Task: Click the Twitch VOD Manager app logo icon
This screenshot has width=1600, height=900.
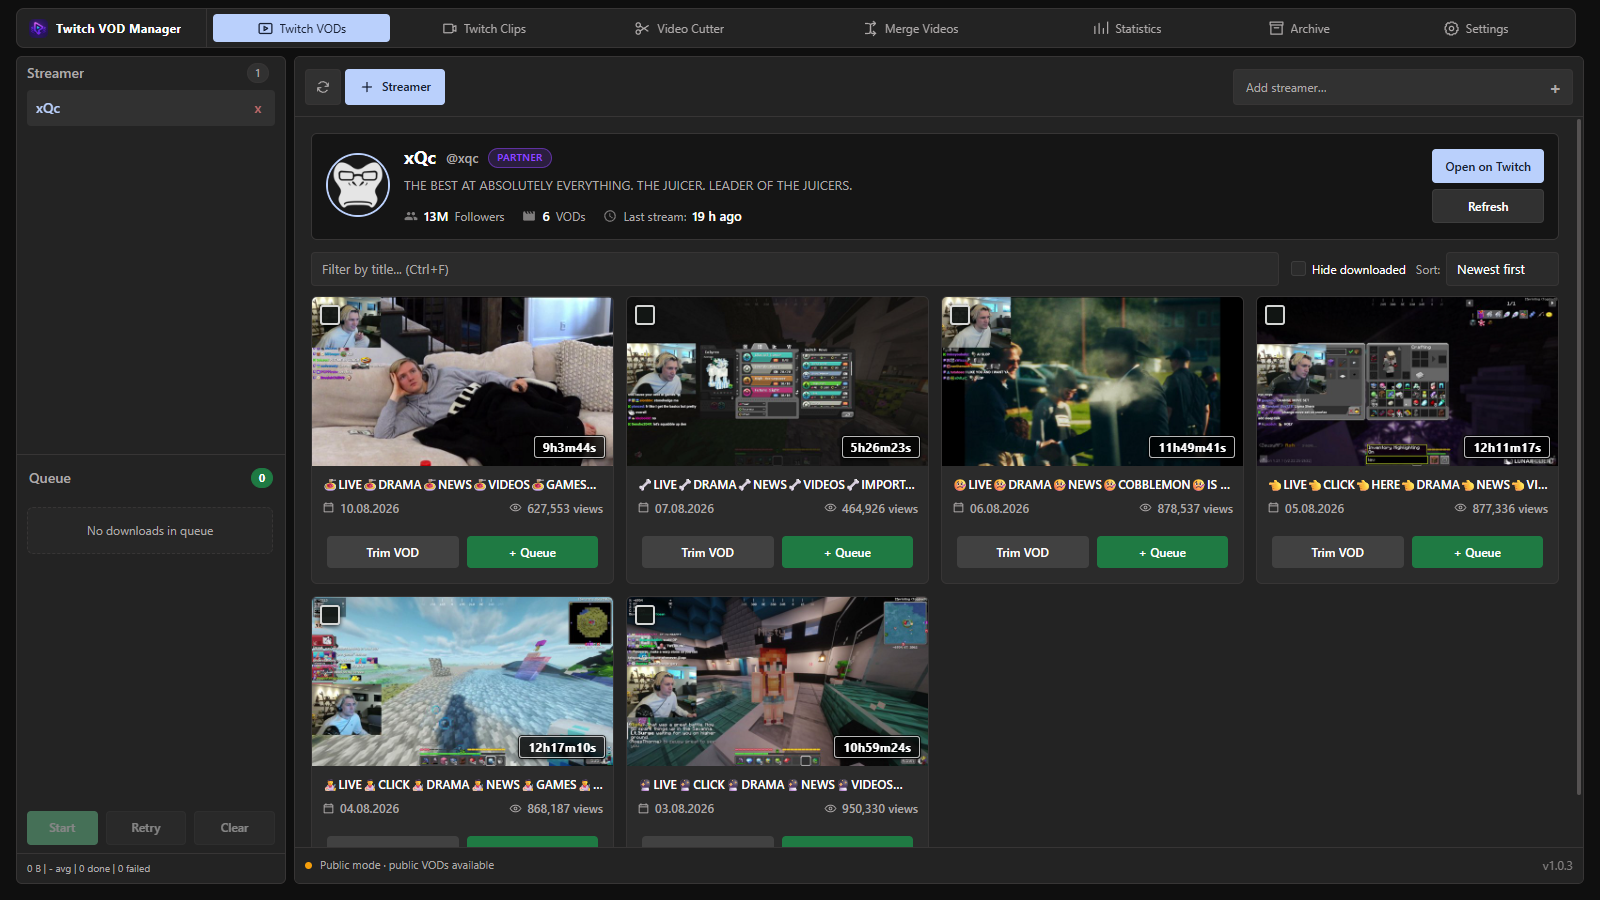Action: coord(38,28)
